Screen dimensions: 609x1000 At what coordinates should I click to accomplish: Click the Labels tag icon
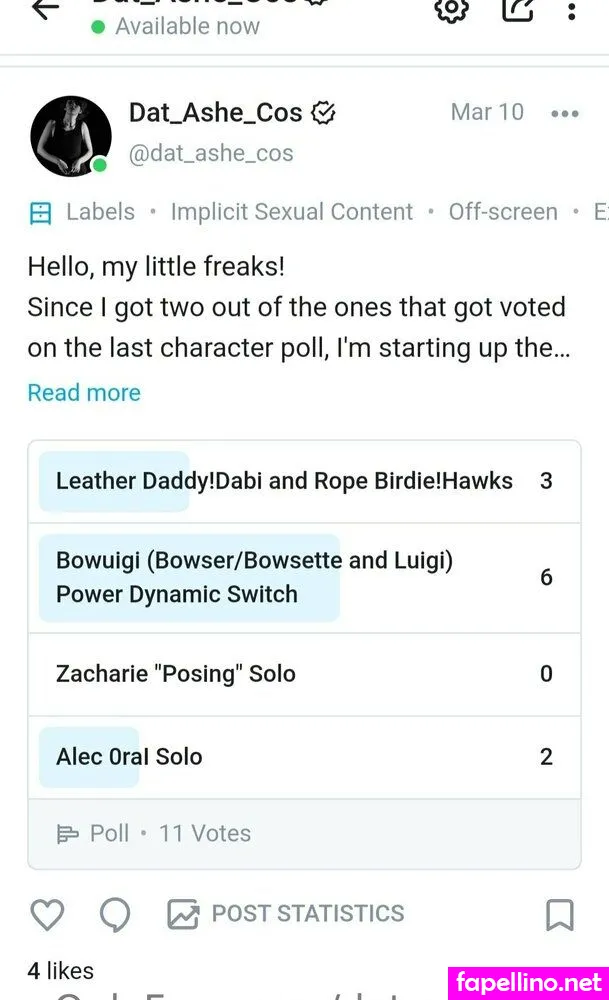40,211
